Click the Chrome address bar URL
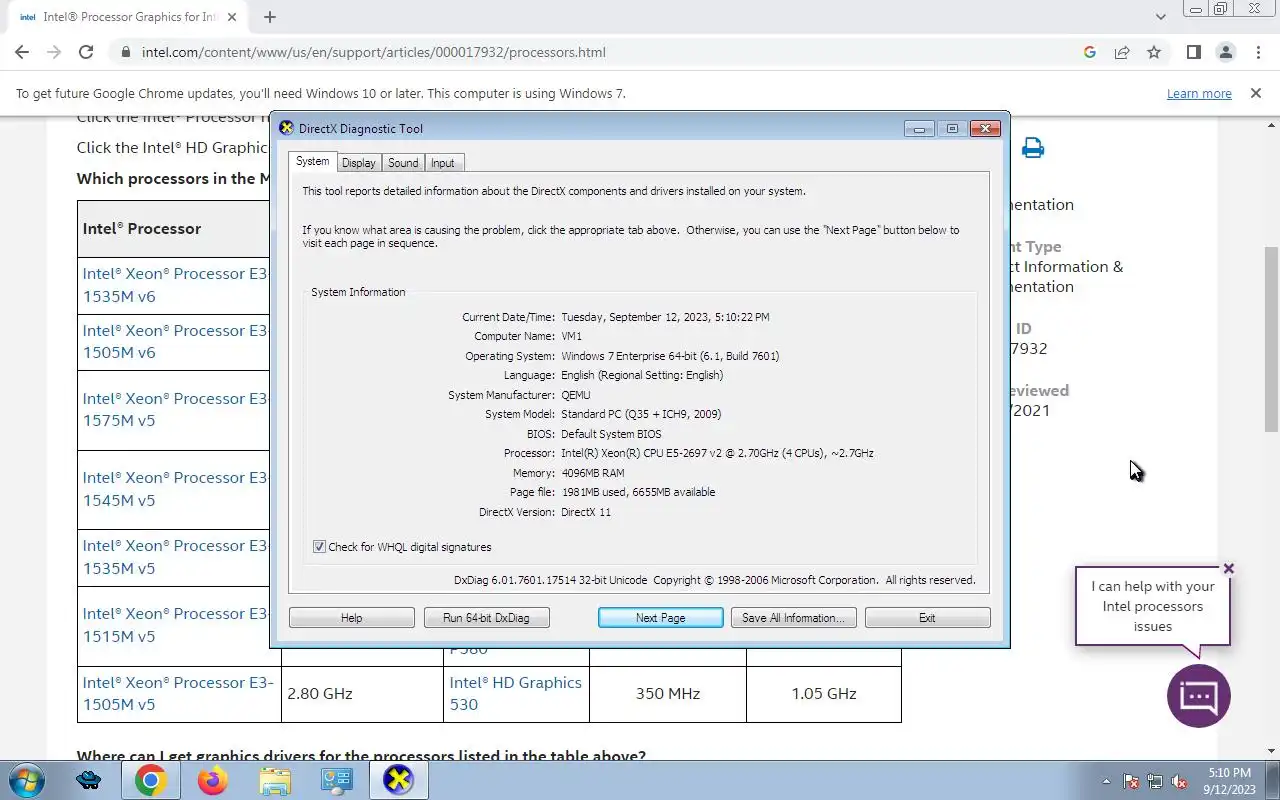This screenshot has height=800, width=1280. pos(374,52)
